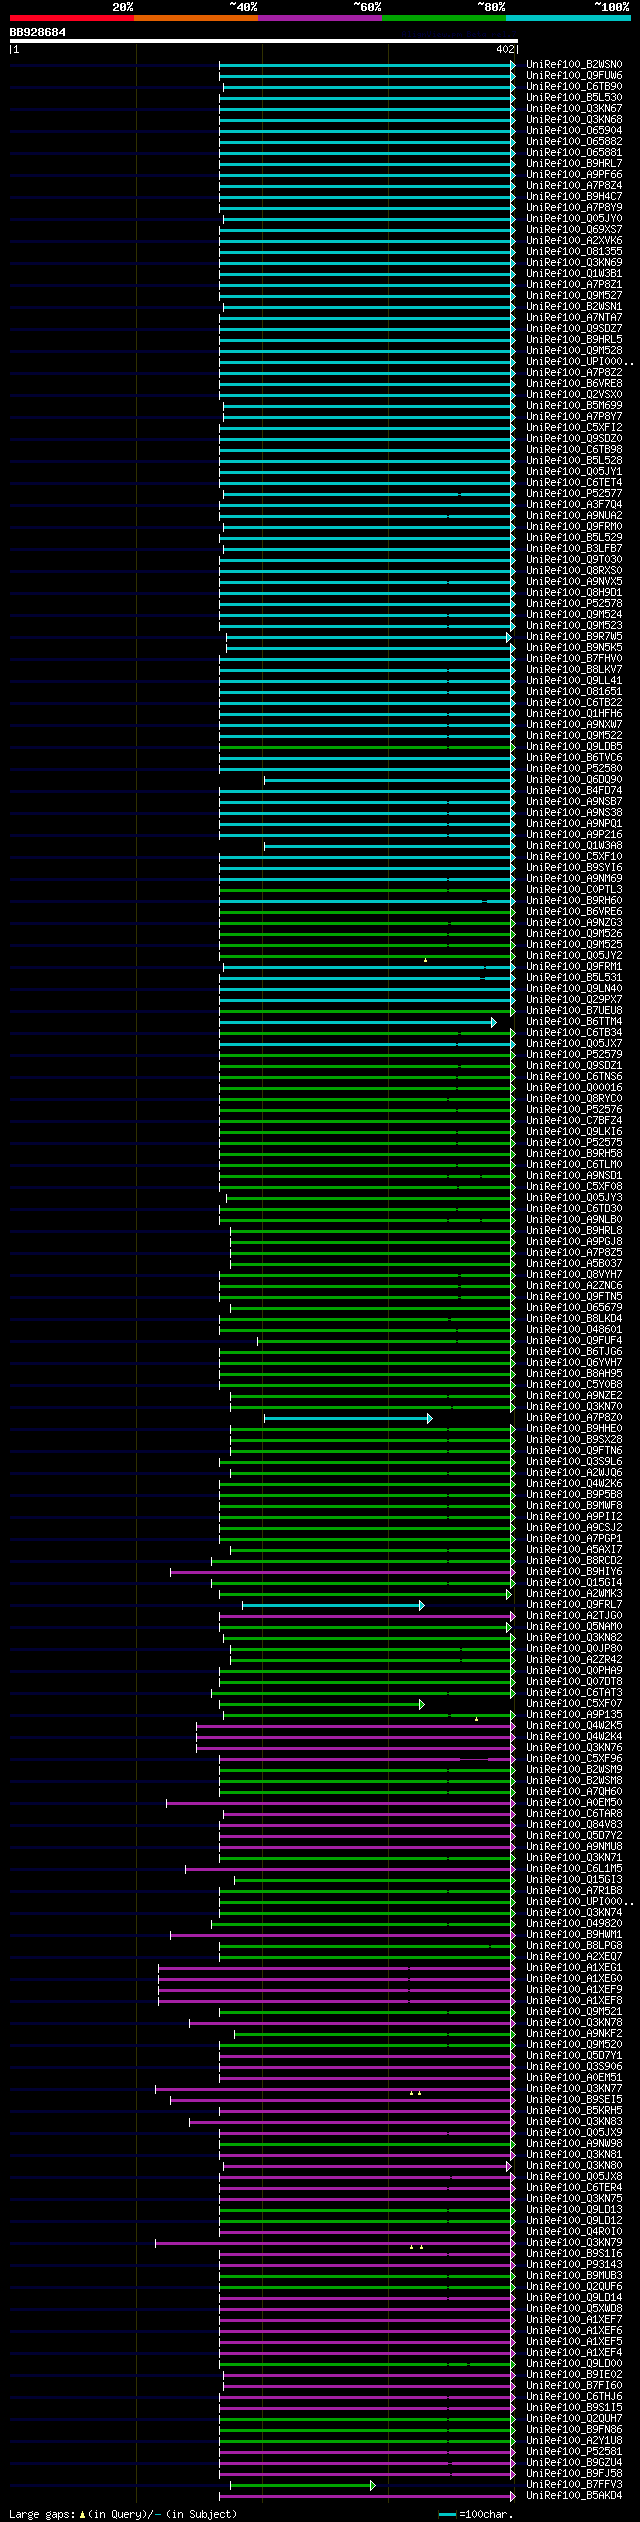The width and height of the screenshot is (640, 2522).
Task: Open hit UniRef100_B2WSN0
Action: click(574, 65)
